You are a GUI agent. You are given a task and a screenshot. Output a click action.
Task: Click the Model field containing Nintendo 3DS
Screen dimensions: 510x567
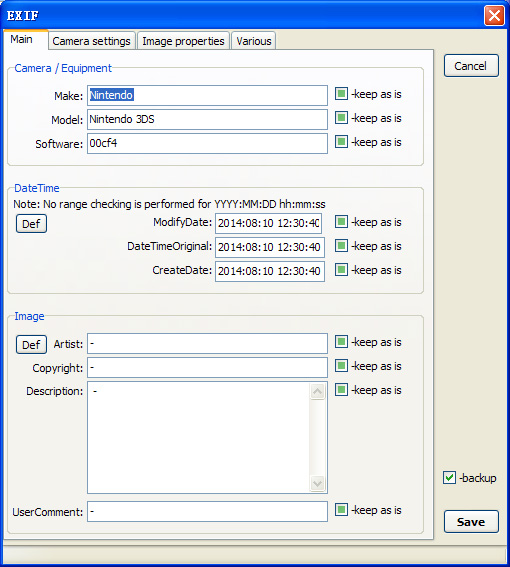(x=207, y=119)
